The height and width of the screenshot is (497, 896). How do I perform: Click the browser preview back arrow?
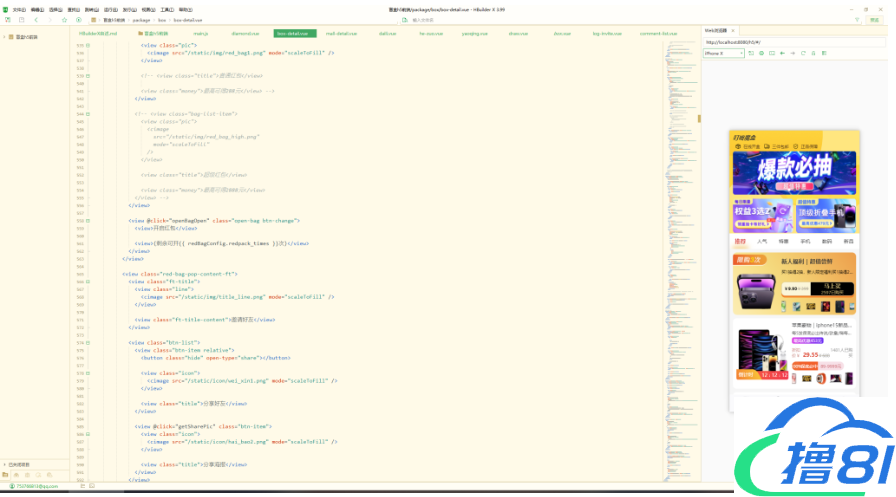(781, 53)
